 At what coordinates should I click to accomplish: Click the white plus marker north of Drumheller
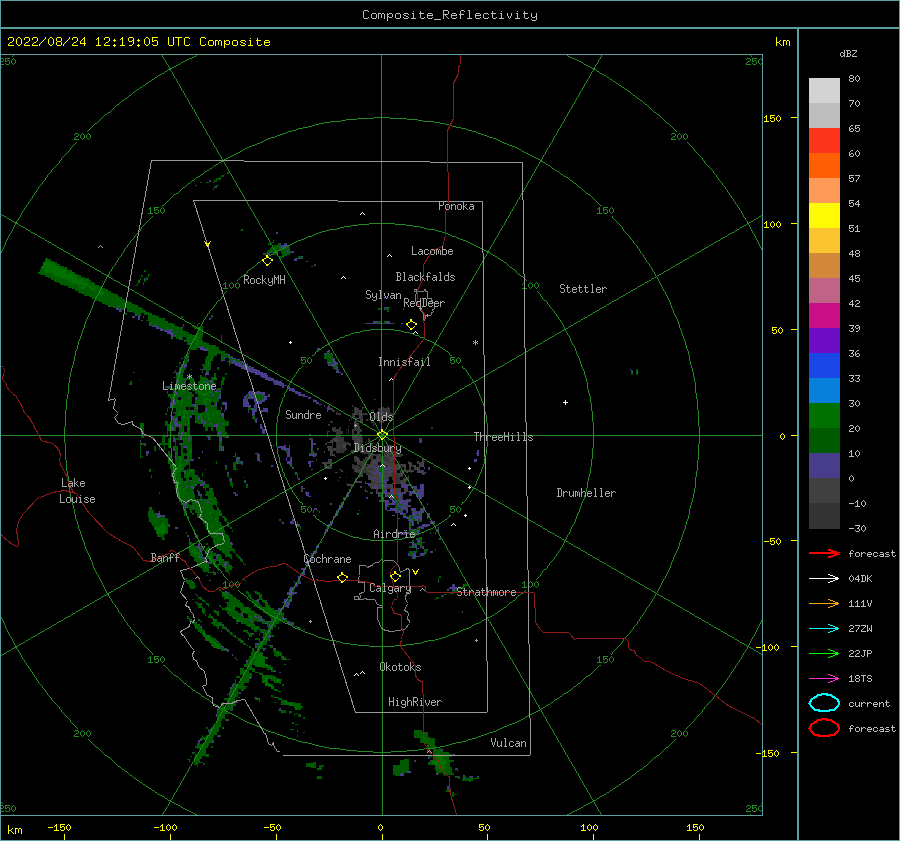(x=565, y=402)
